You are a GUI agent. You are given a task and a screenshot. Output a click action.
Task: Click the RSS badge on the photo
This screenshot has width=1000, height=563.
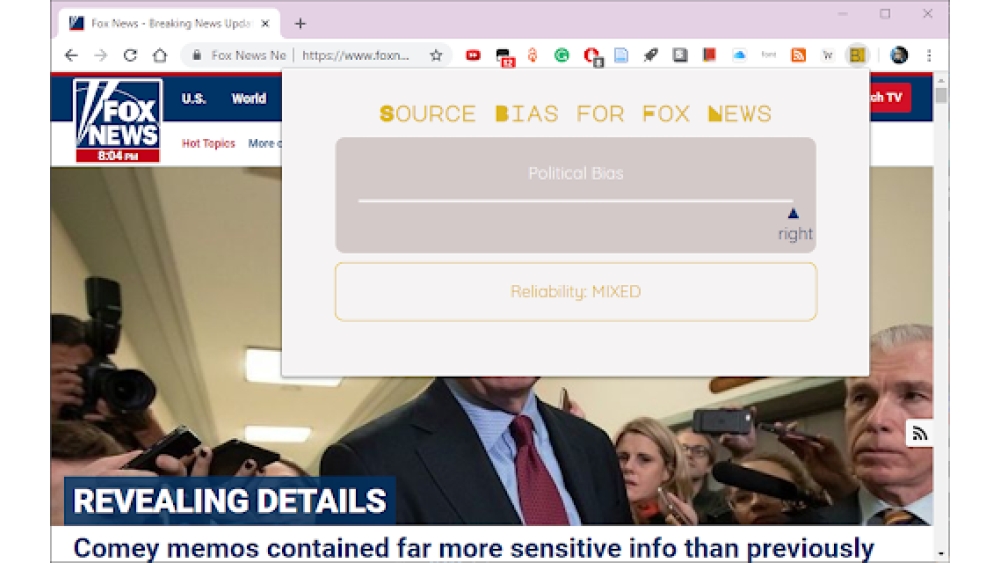click(919, 433)
